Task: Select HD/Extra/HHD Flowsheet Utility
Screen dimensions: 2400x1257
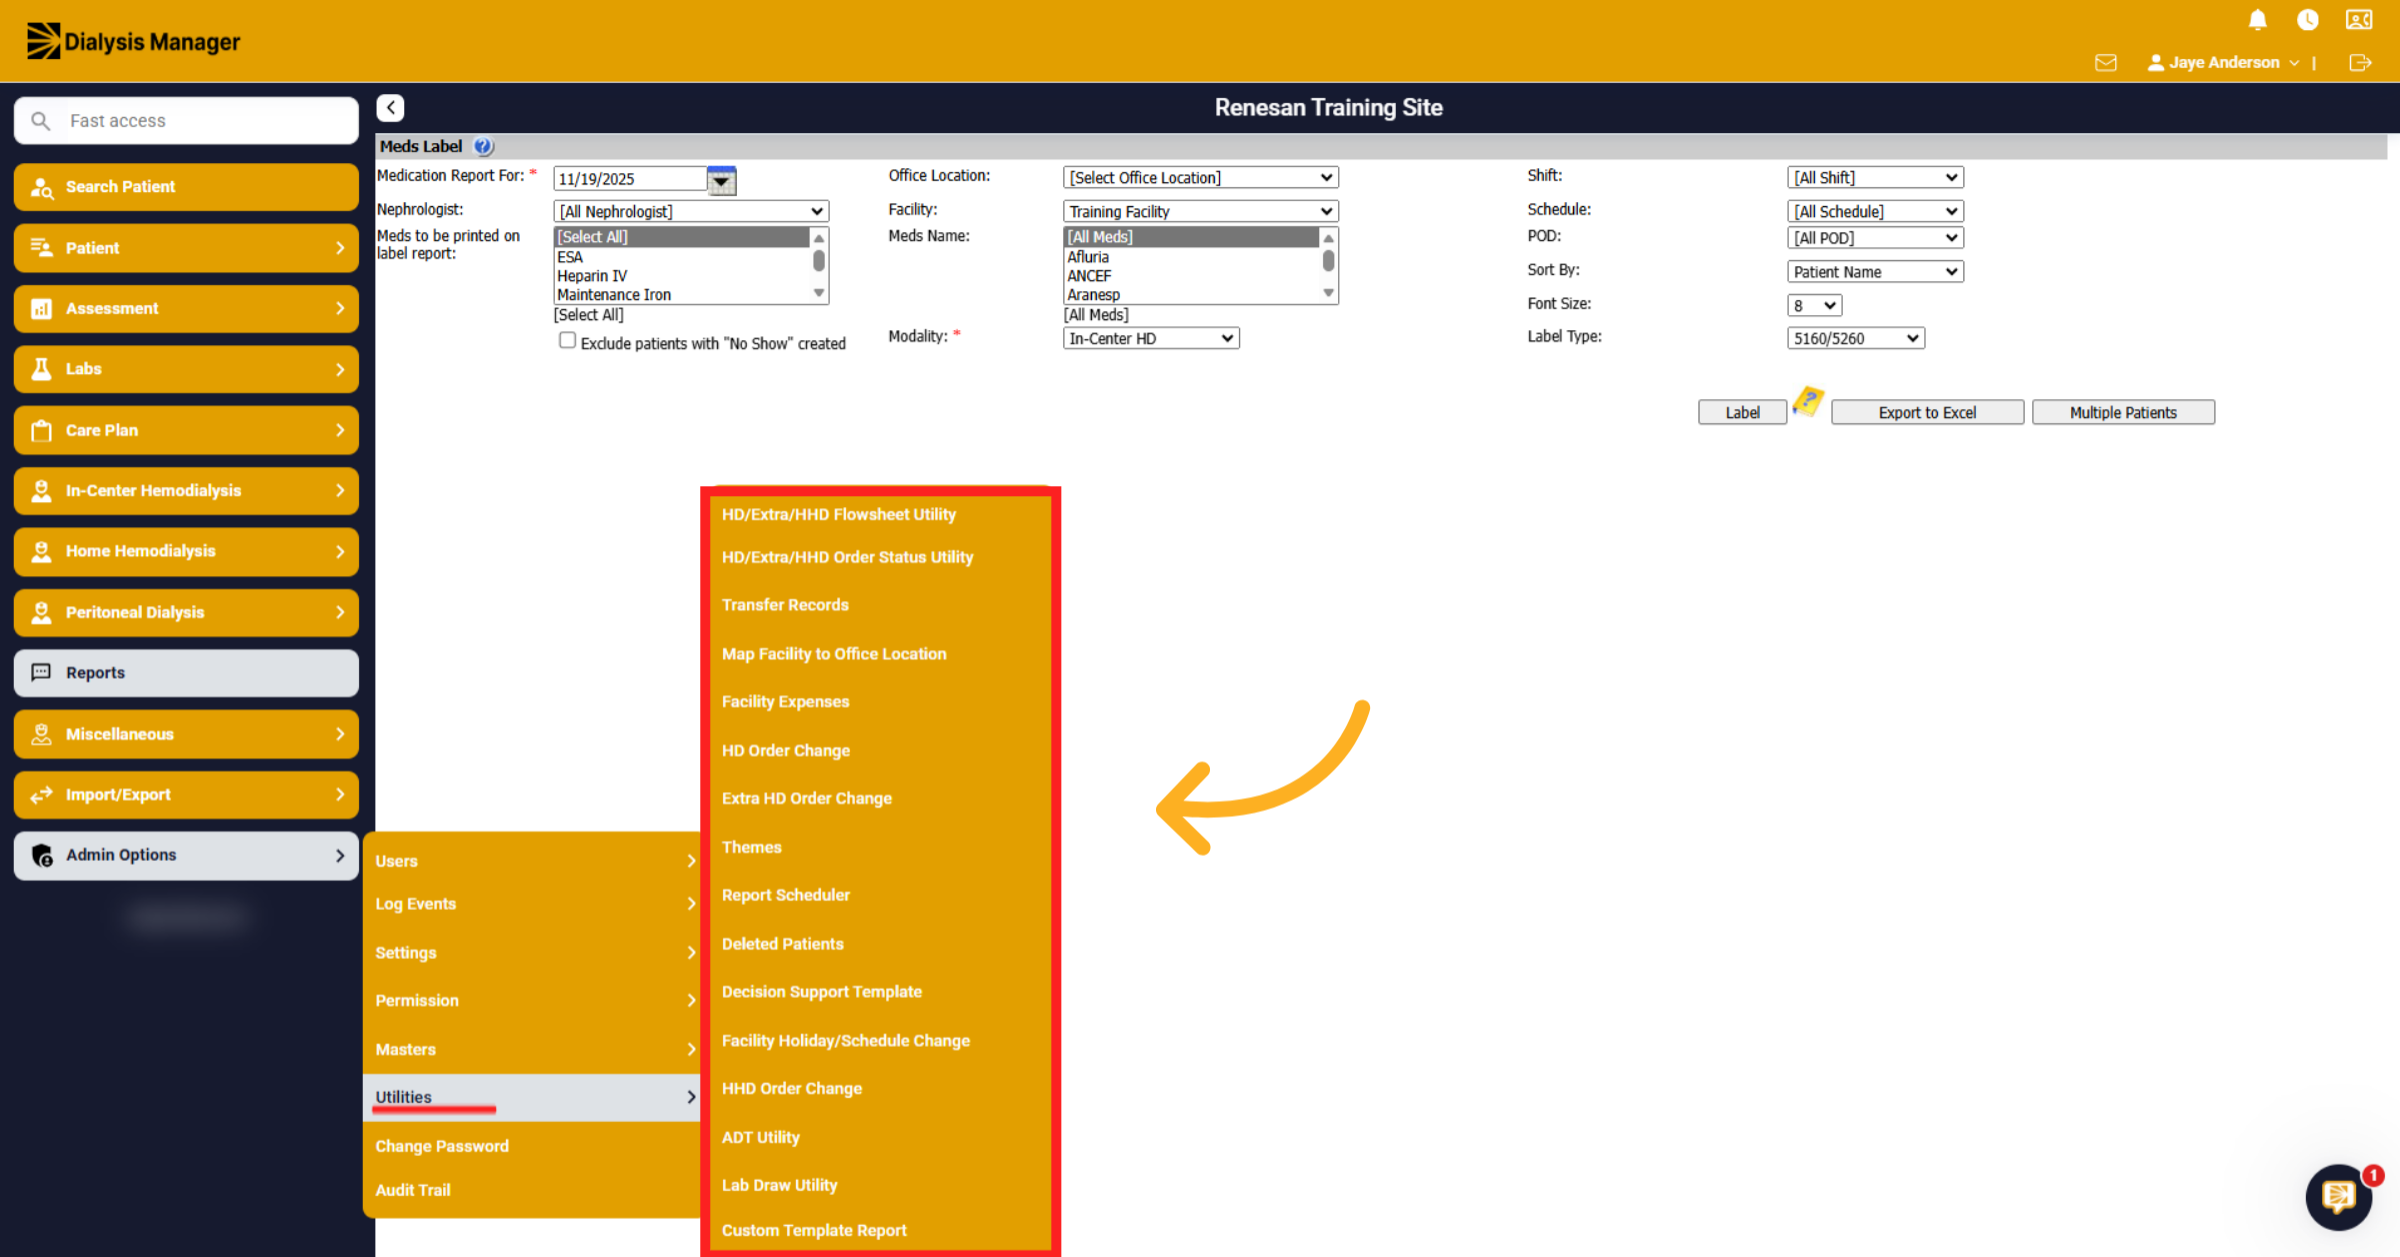Action: coord(839,514)
